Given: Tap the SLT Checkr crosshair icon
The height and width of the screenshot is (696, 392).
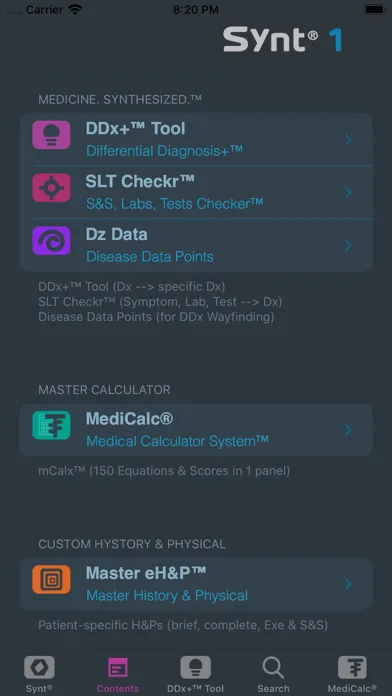Looking at the screenshot, I should coord(51,187).
